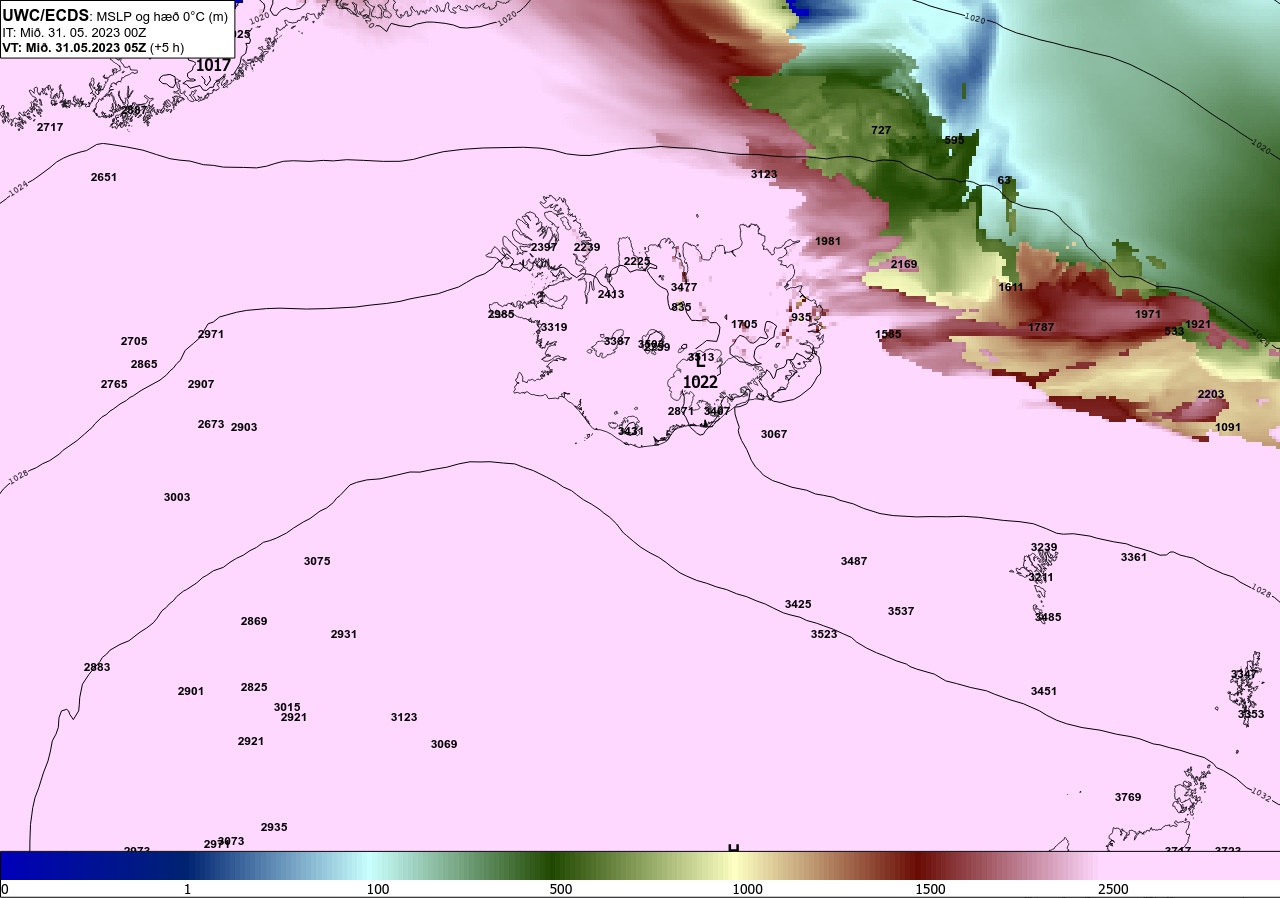Click the 2865 value

pos(144,364)
